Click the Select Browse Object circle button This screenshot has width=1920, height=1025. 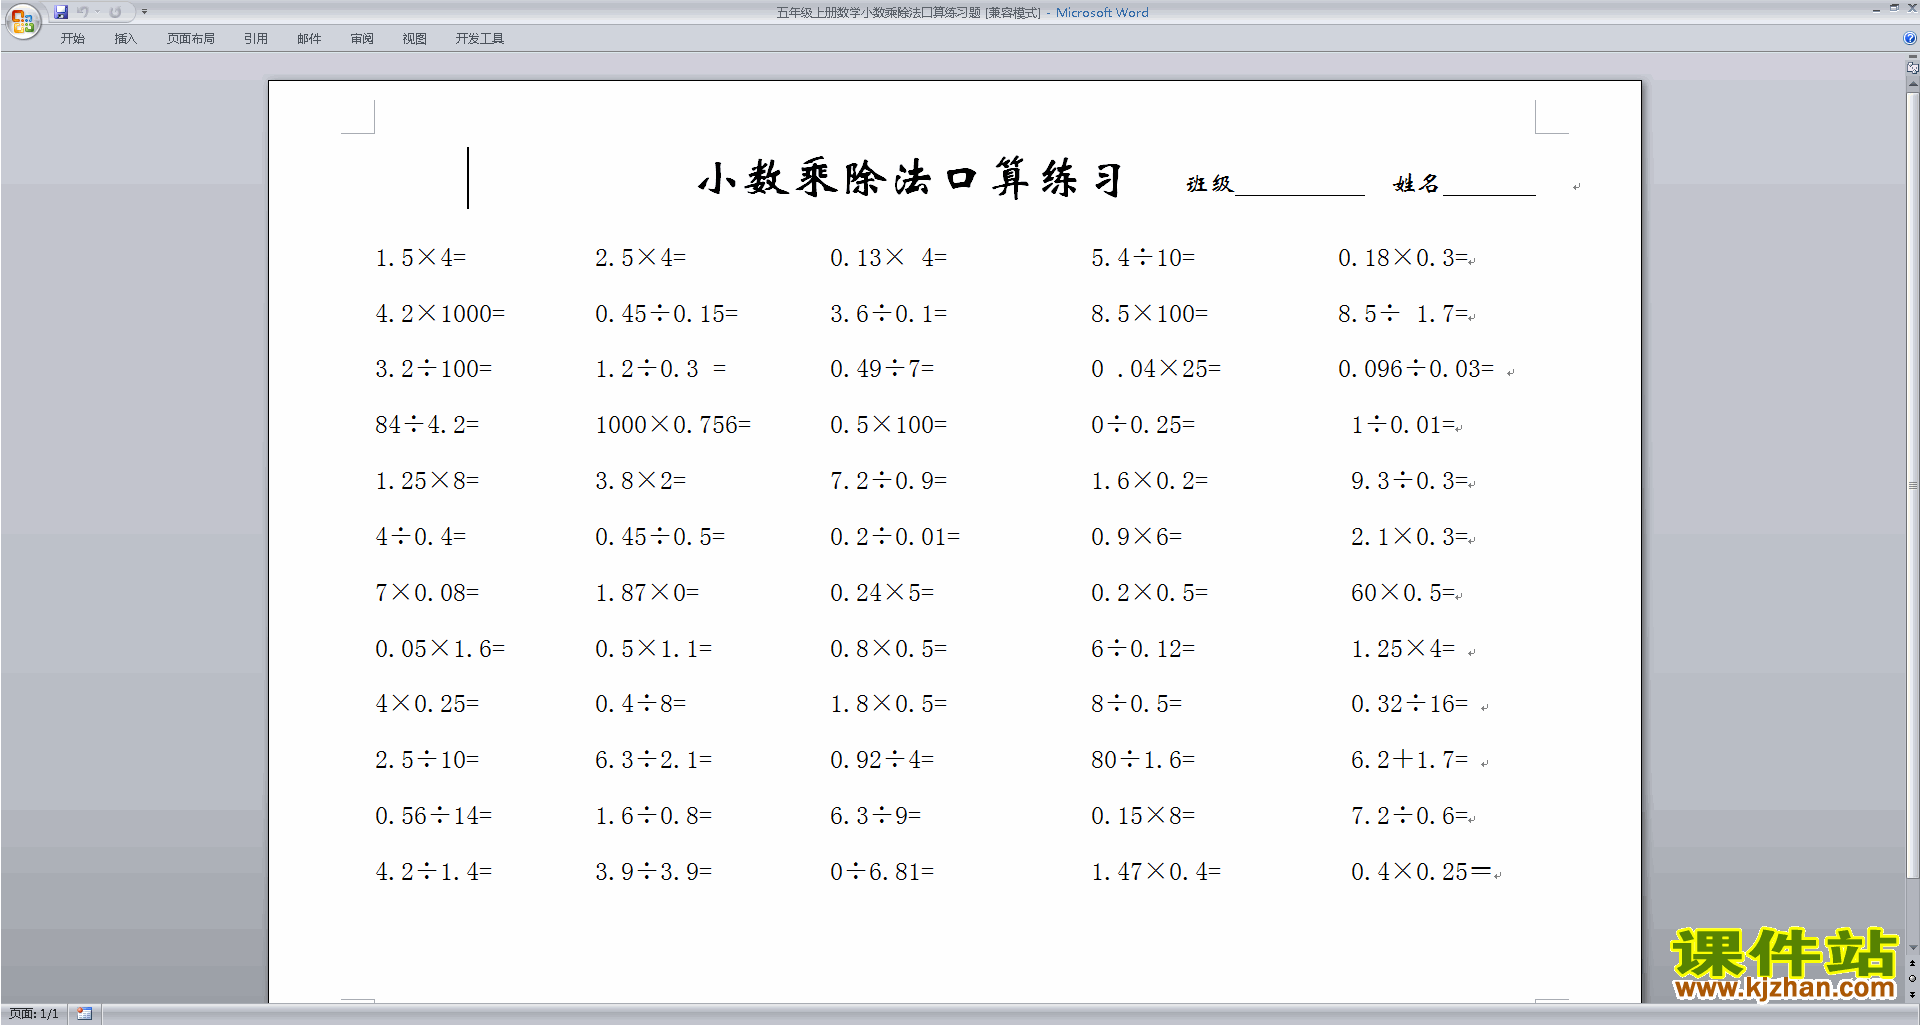pos(1912,979)
